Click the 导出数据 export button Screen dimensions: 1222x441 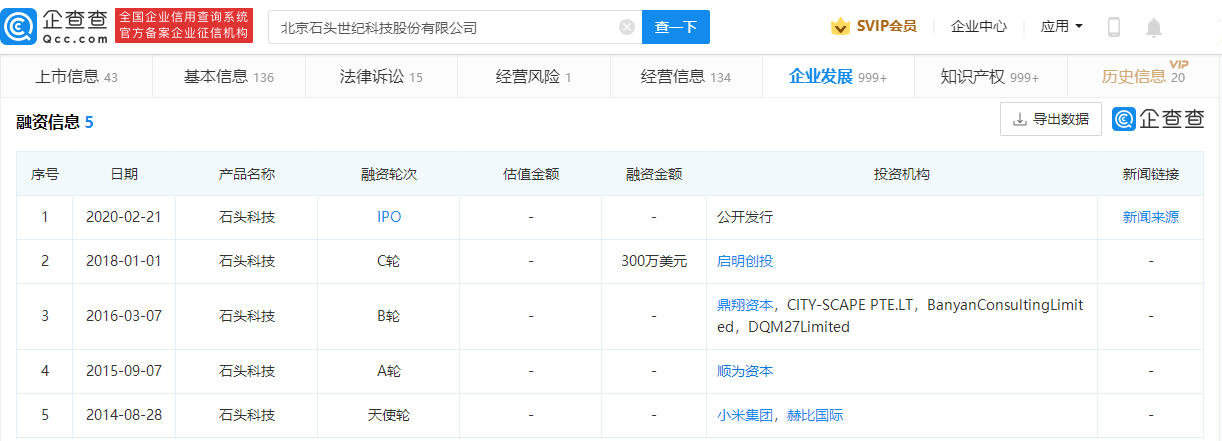(x=1051, y=119)
